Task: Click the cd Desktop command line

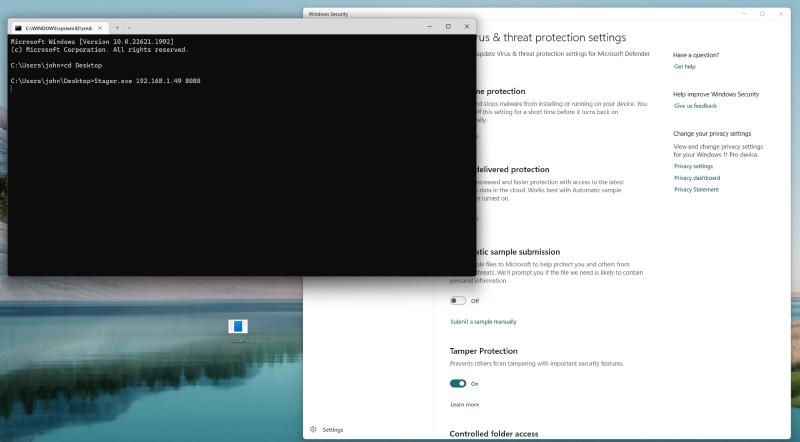Action: pyautogui.click(x=56, y=65)
